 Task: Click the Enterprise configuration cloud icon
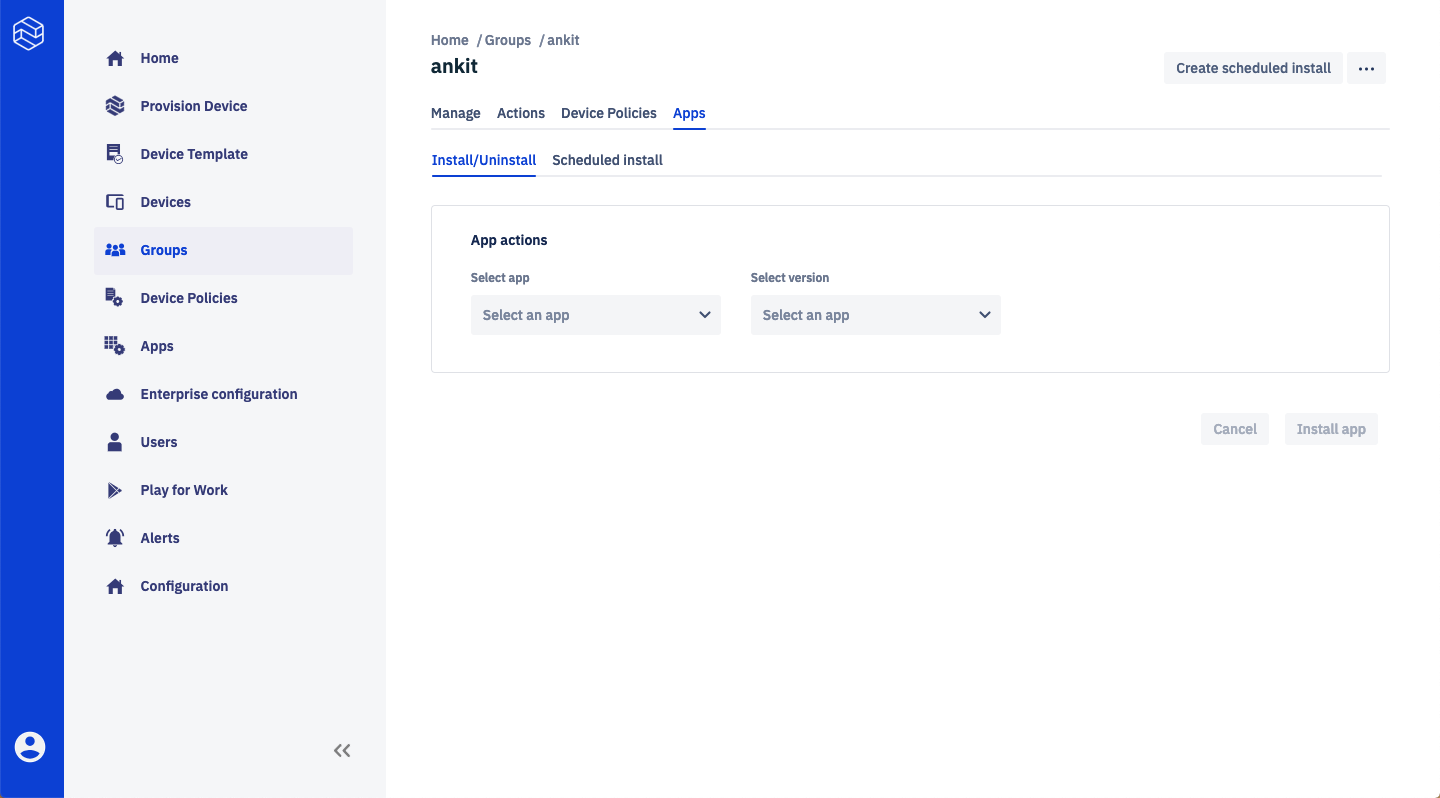click(115, 394)
